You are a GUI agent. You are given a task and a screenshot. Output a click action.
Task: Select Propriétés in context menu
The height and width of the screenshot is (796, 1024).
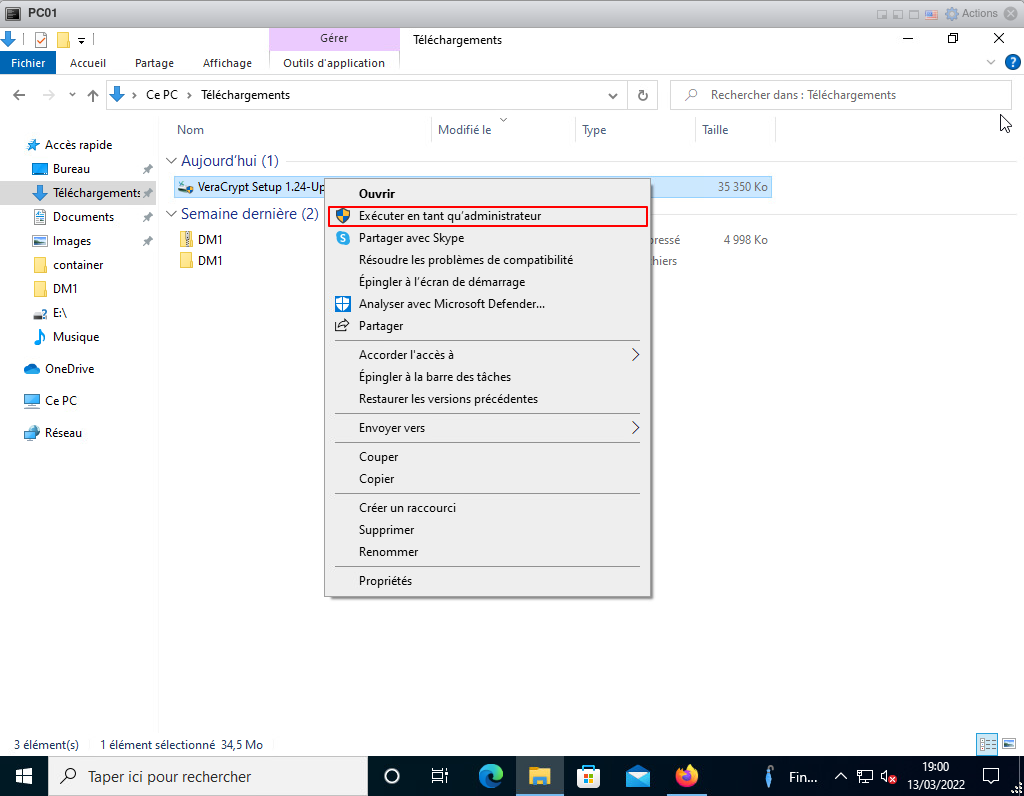[x=385, y=581]
